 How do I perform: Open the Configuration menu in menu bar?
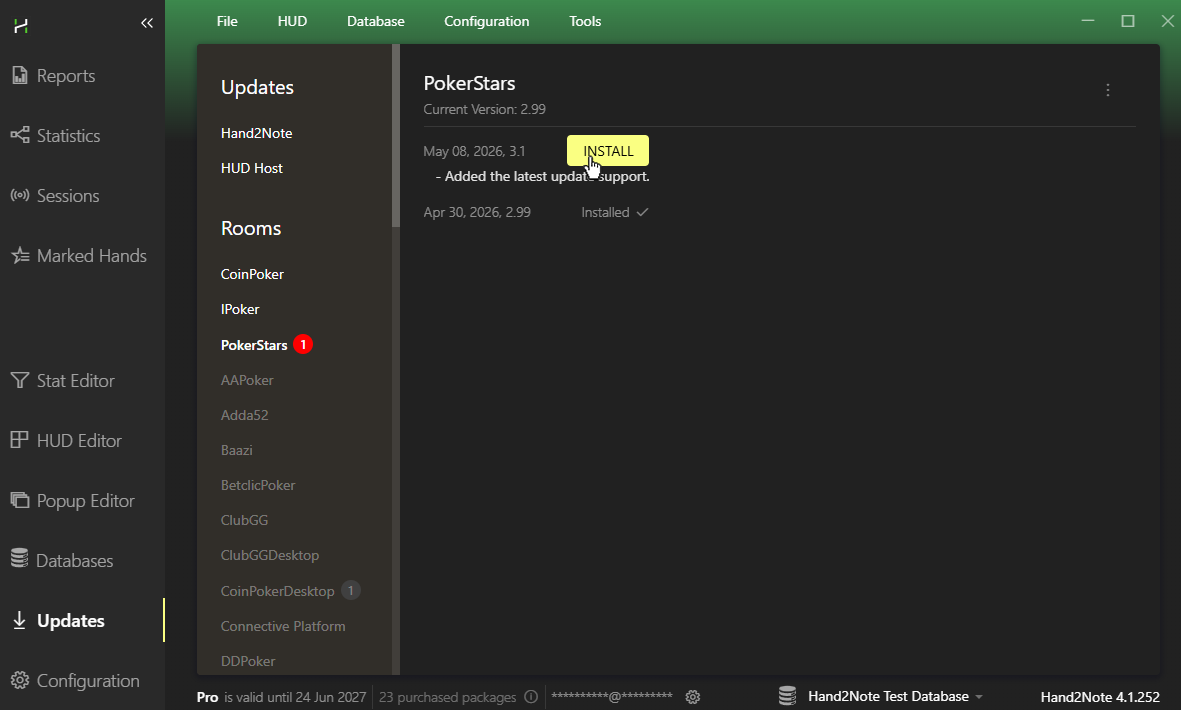click(x=487, y=21)
